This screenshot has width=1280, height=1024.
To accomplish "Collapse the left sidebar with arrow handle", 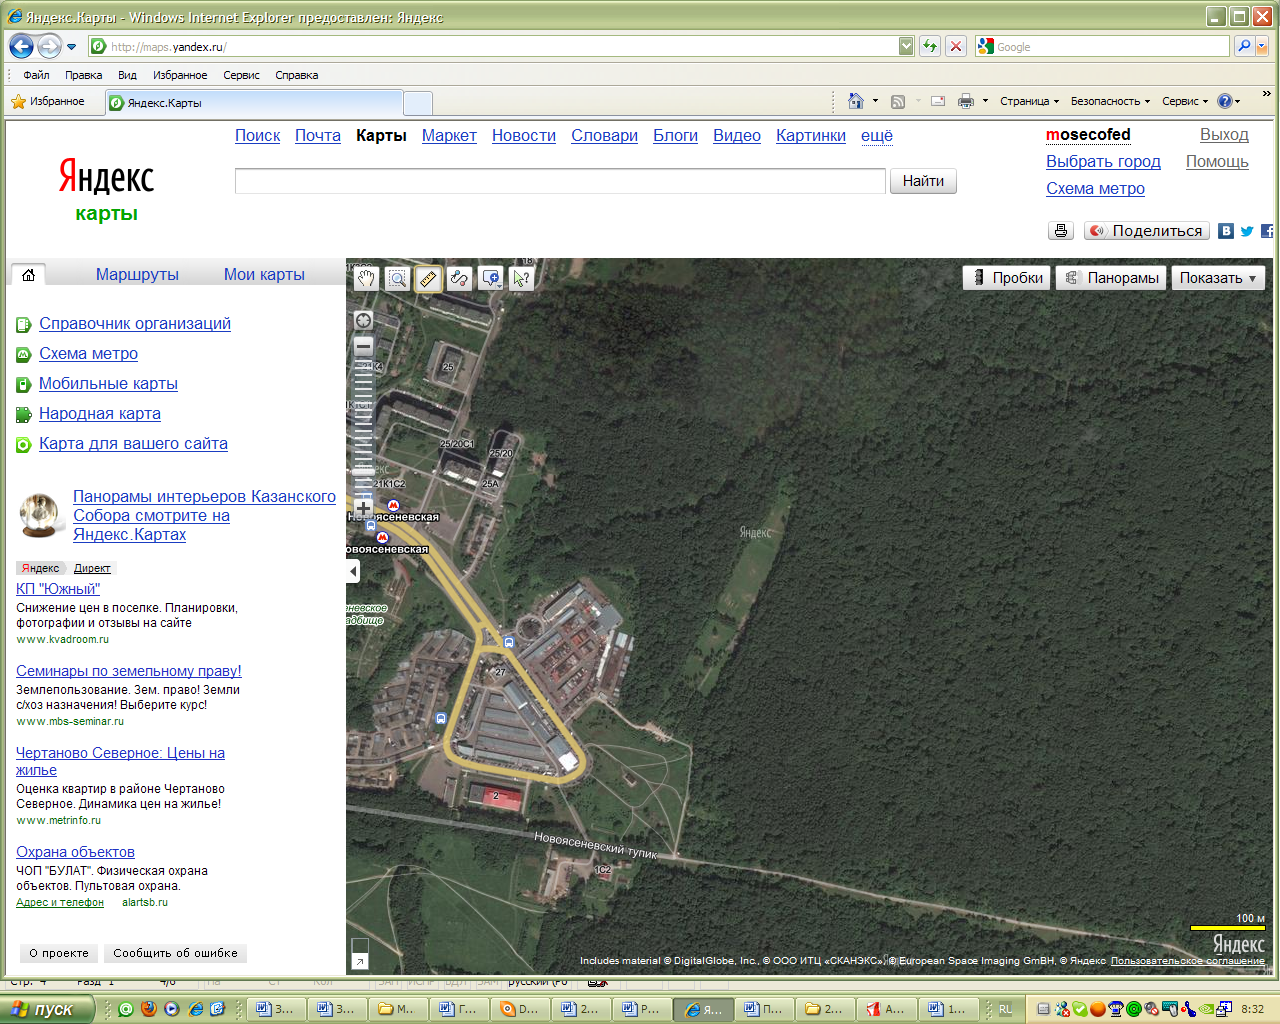I will point(353,571).
